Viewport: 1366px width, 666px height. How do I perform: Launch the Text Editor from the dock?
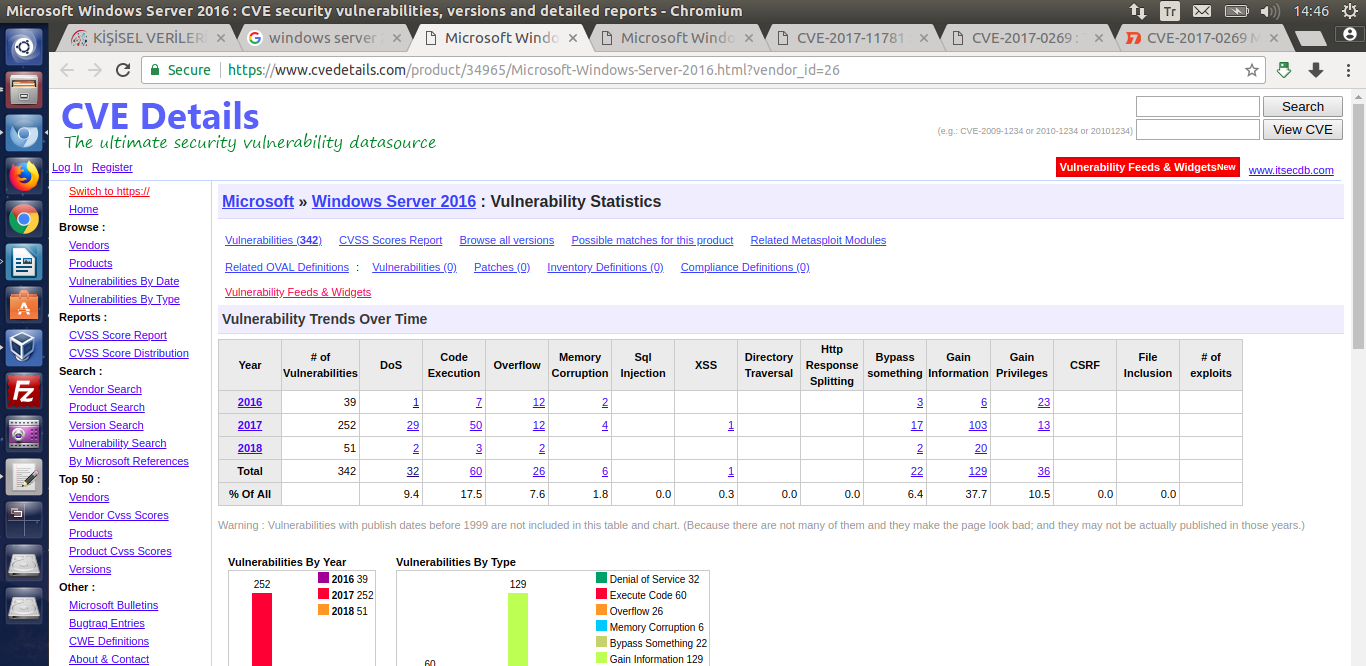click(24, 477)
